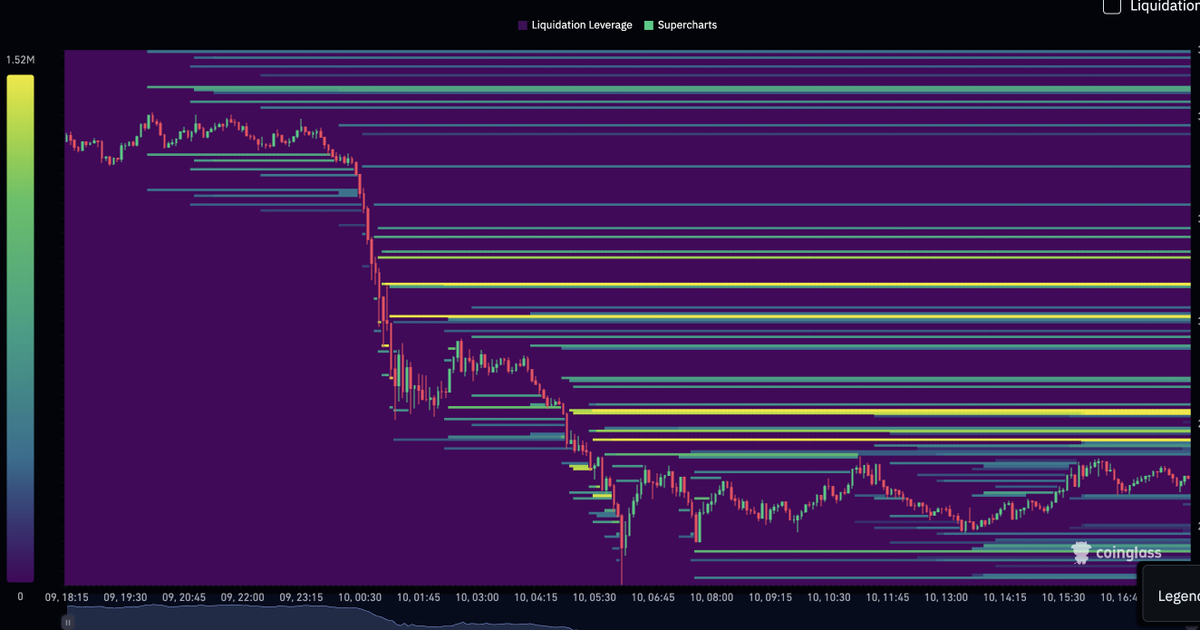Click the 09, 18:15 time axis label
The image size is (1200, 630).
[x=67, y=597]
